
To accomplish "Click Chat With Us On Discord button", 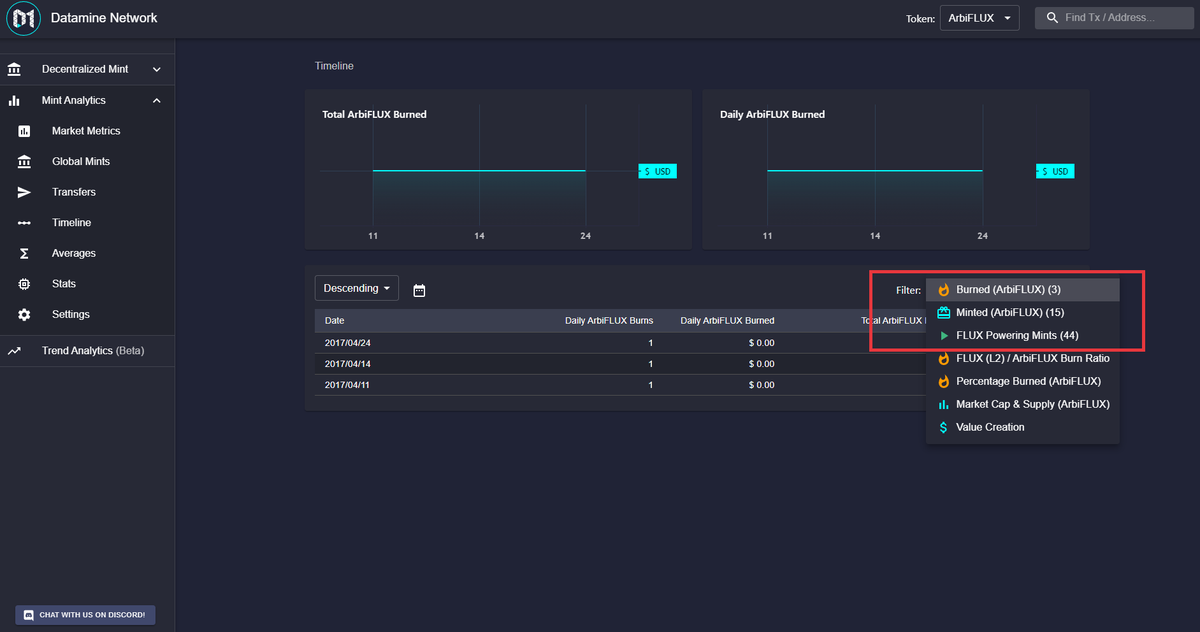I will point(85,614).
